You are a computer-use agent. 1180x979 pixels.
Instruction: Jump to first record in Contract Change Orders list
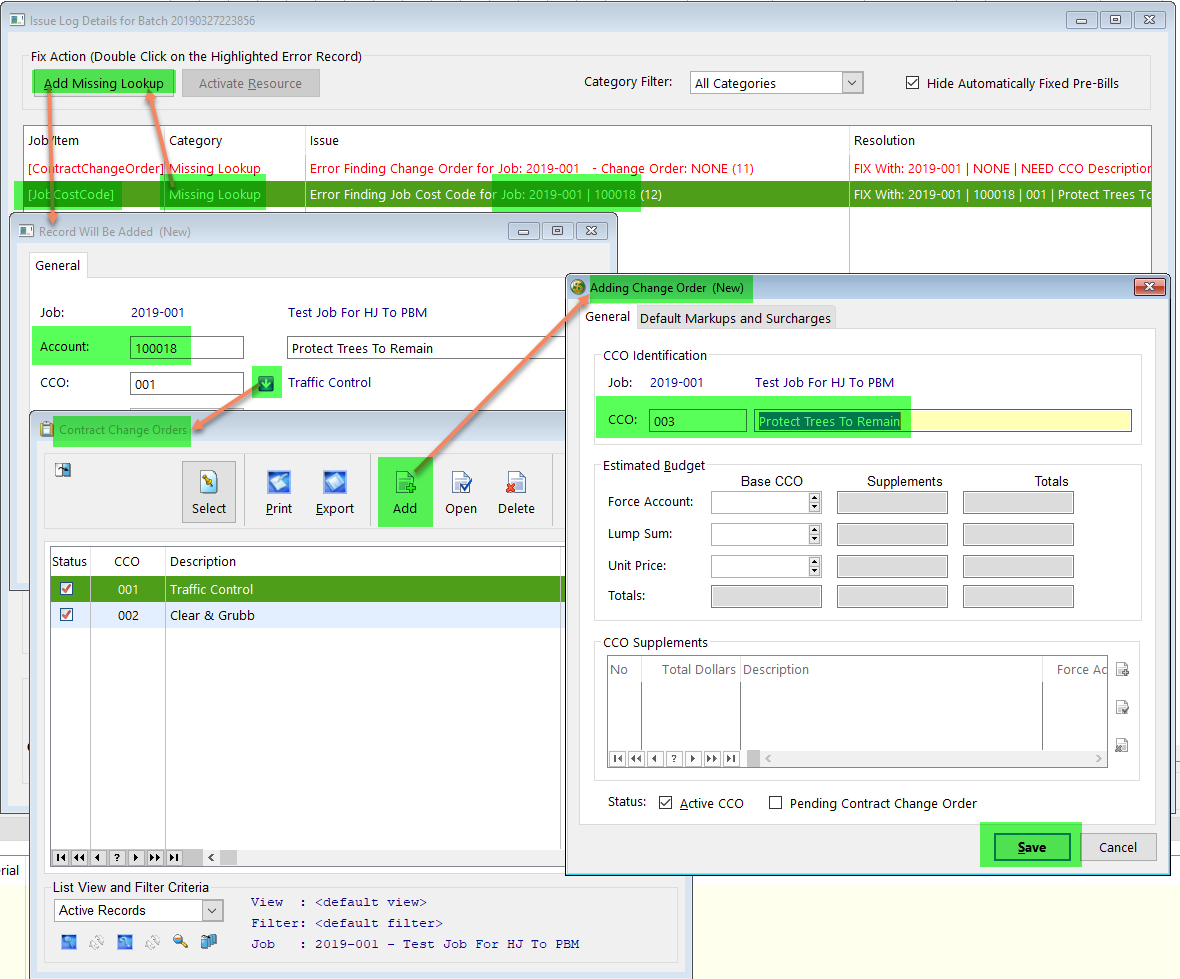tap(61, 857)
